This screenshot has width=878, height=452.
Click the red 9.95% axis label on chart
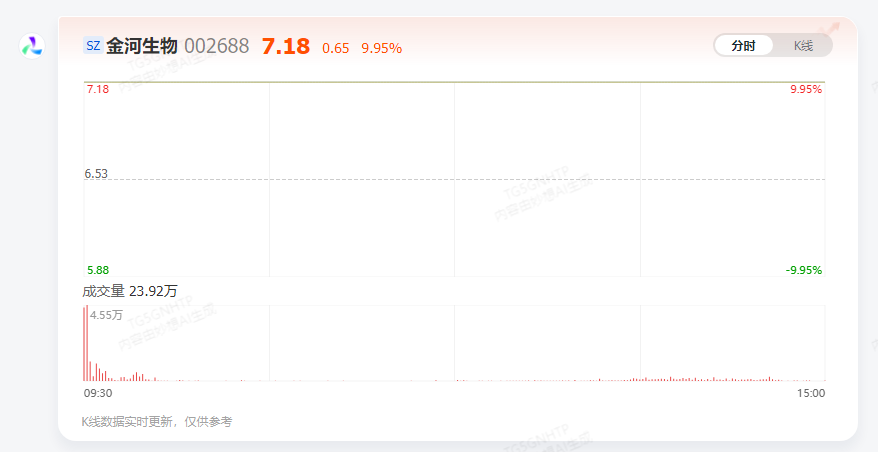pyautogui.click(x=806, y=89)
